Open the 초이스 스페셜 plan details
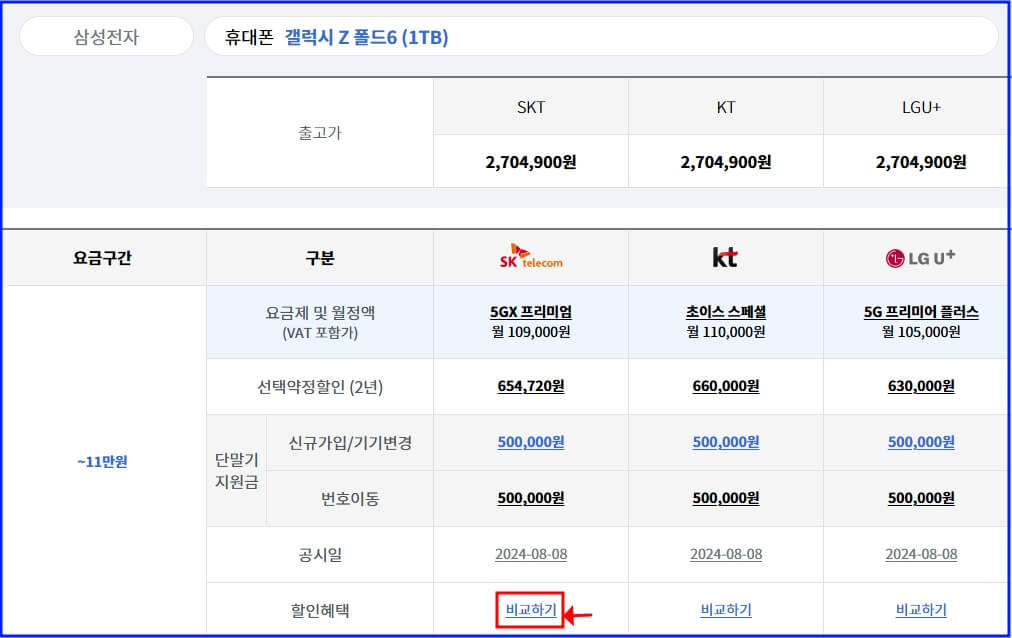The image size is (1012, 638). (725, 310)
